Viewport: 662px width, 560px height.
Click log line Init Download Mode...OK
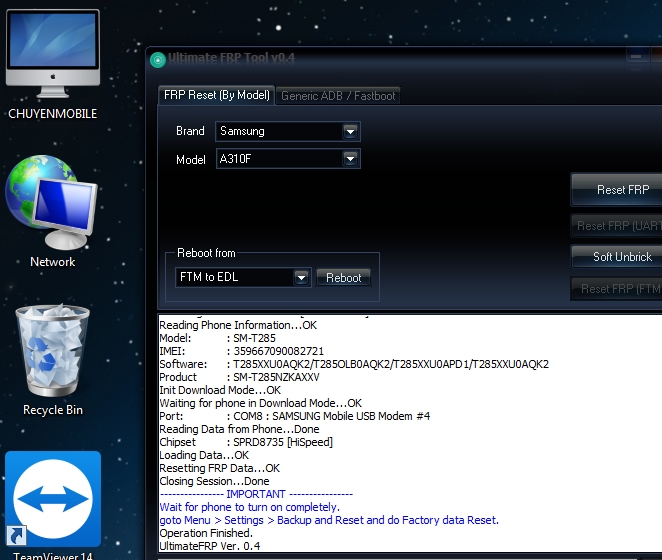click(x=220, y=390)
